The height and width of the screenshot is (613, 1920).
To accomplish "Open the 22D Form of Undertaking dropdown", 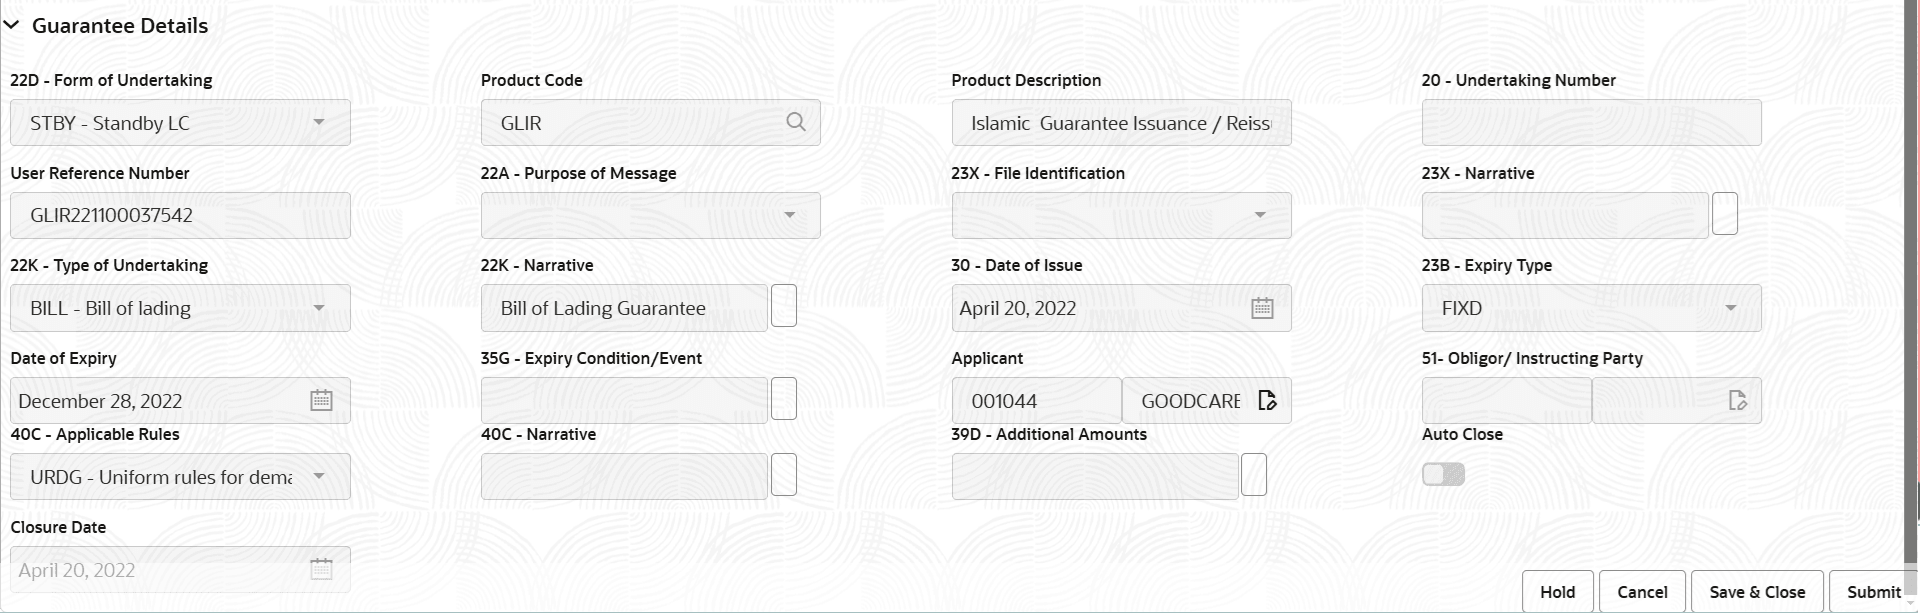I will 319,123.
